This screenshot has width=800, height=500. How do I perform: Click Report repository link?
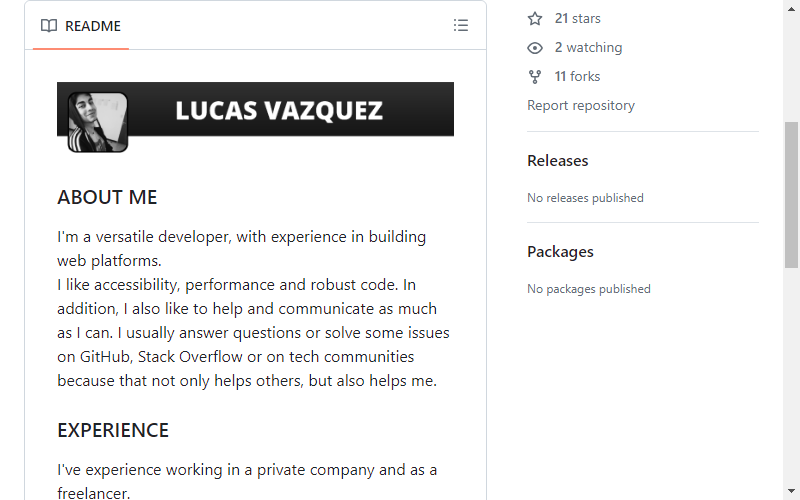(x=581, y=106)
